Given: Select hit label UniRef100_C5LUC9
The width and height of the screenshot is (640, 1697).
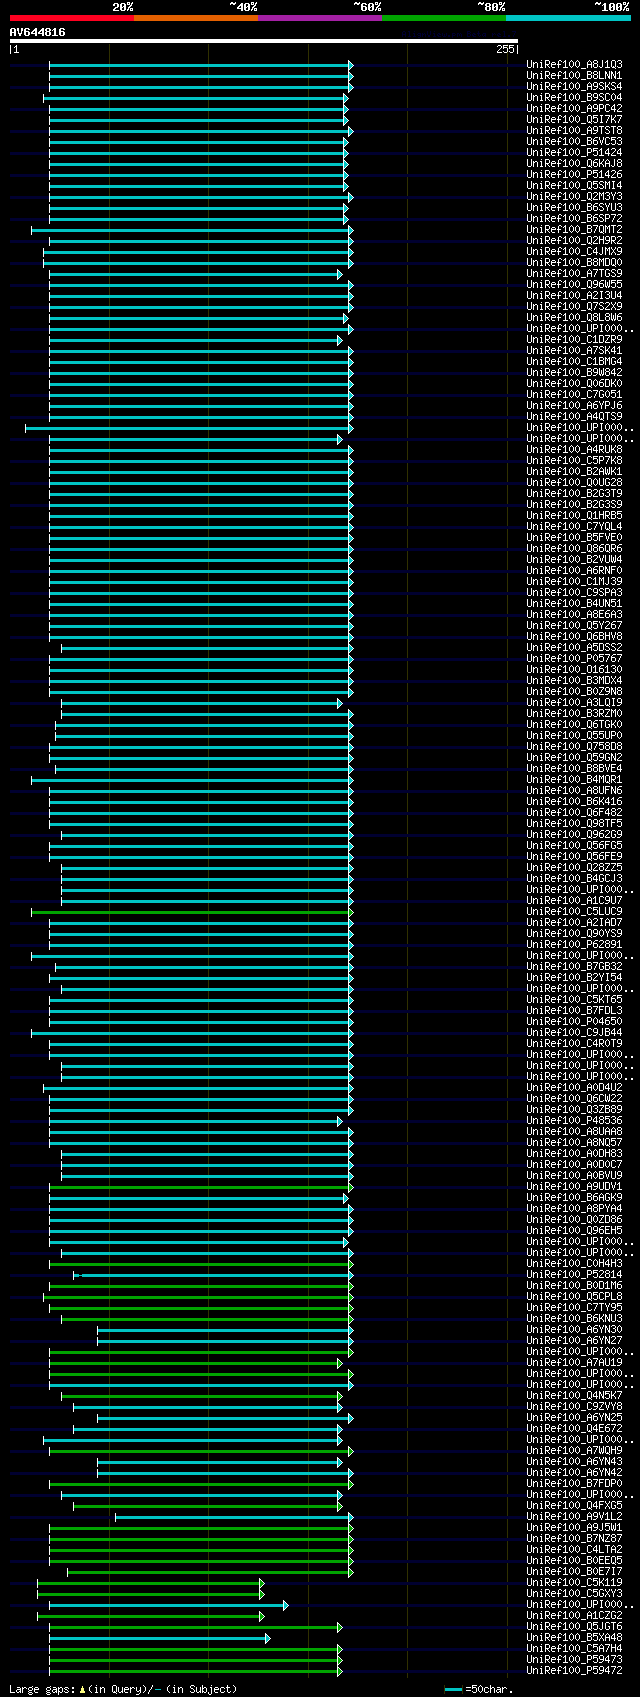Looking at the screenshot, I should click(x=574, y=912).
